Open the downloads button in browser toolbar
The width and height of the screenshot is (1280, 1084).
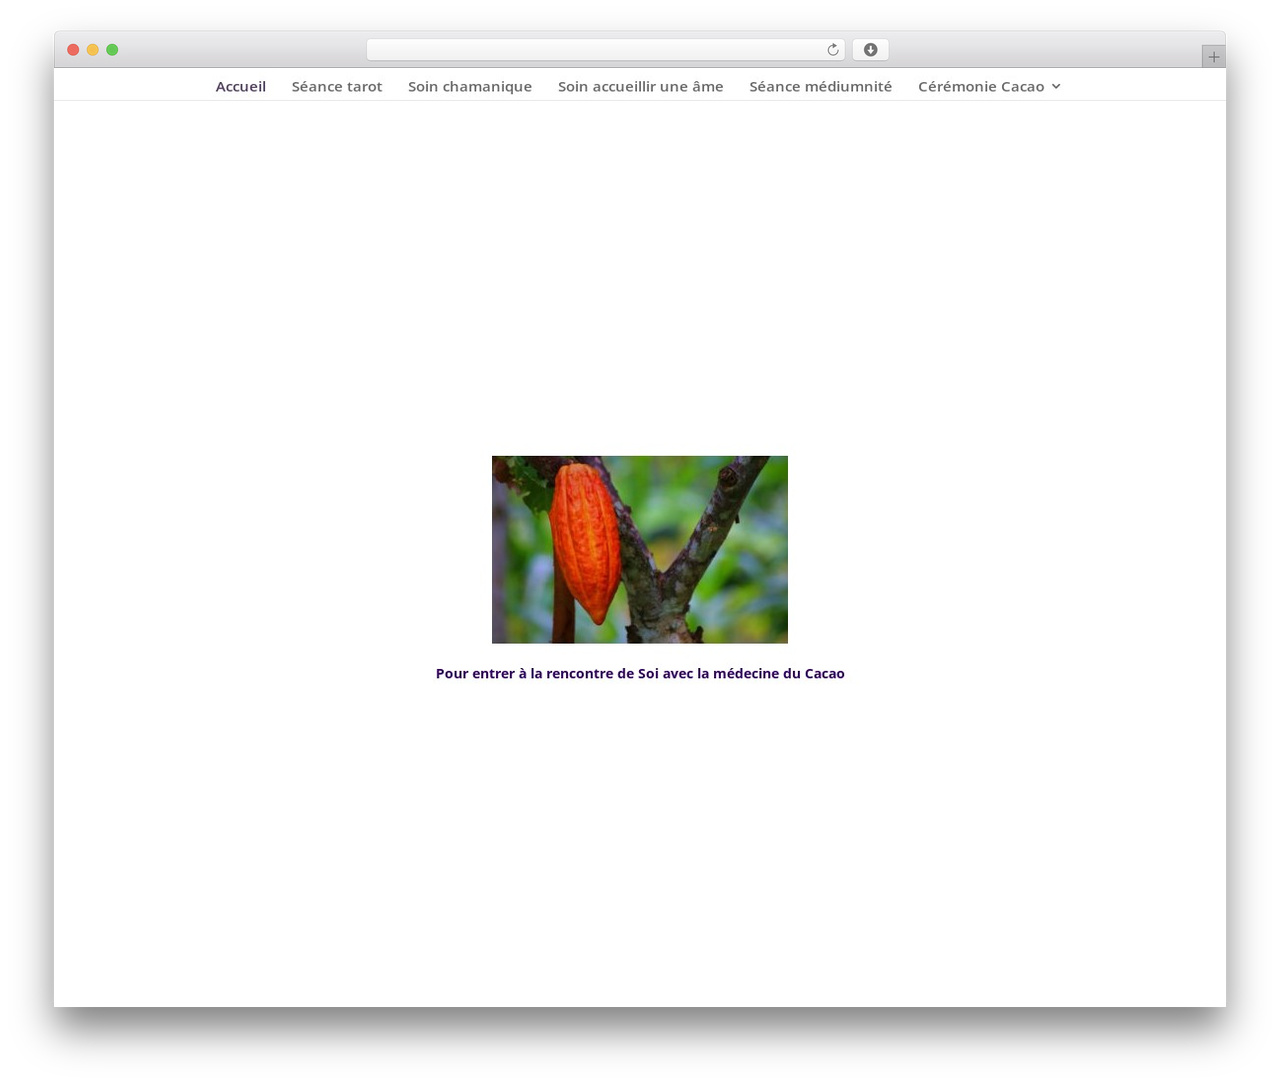pos(870,50)
